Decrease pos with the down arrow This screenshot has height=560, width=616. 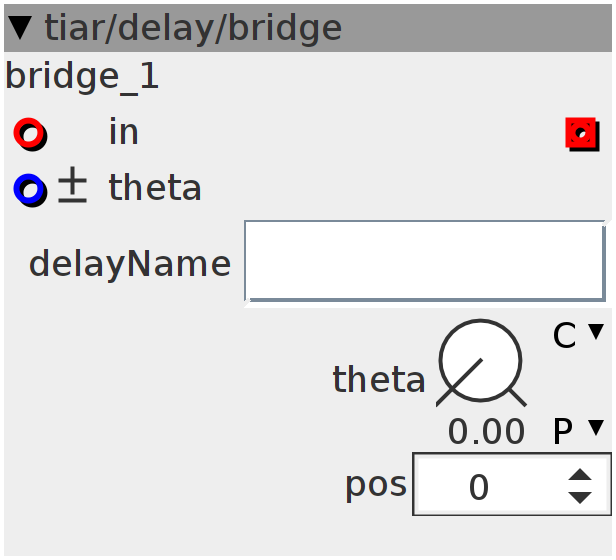tap(580, 498)
